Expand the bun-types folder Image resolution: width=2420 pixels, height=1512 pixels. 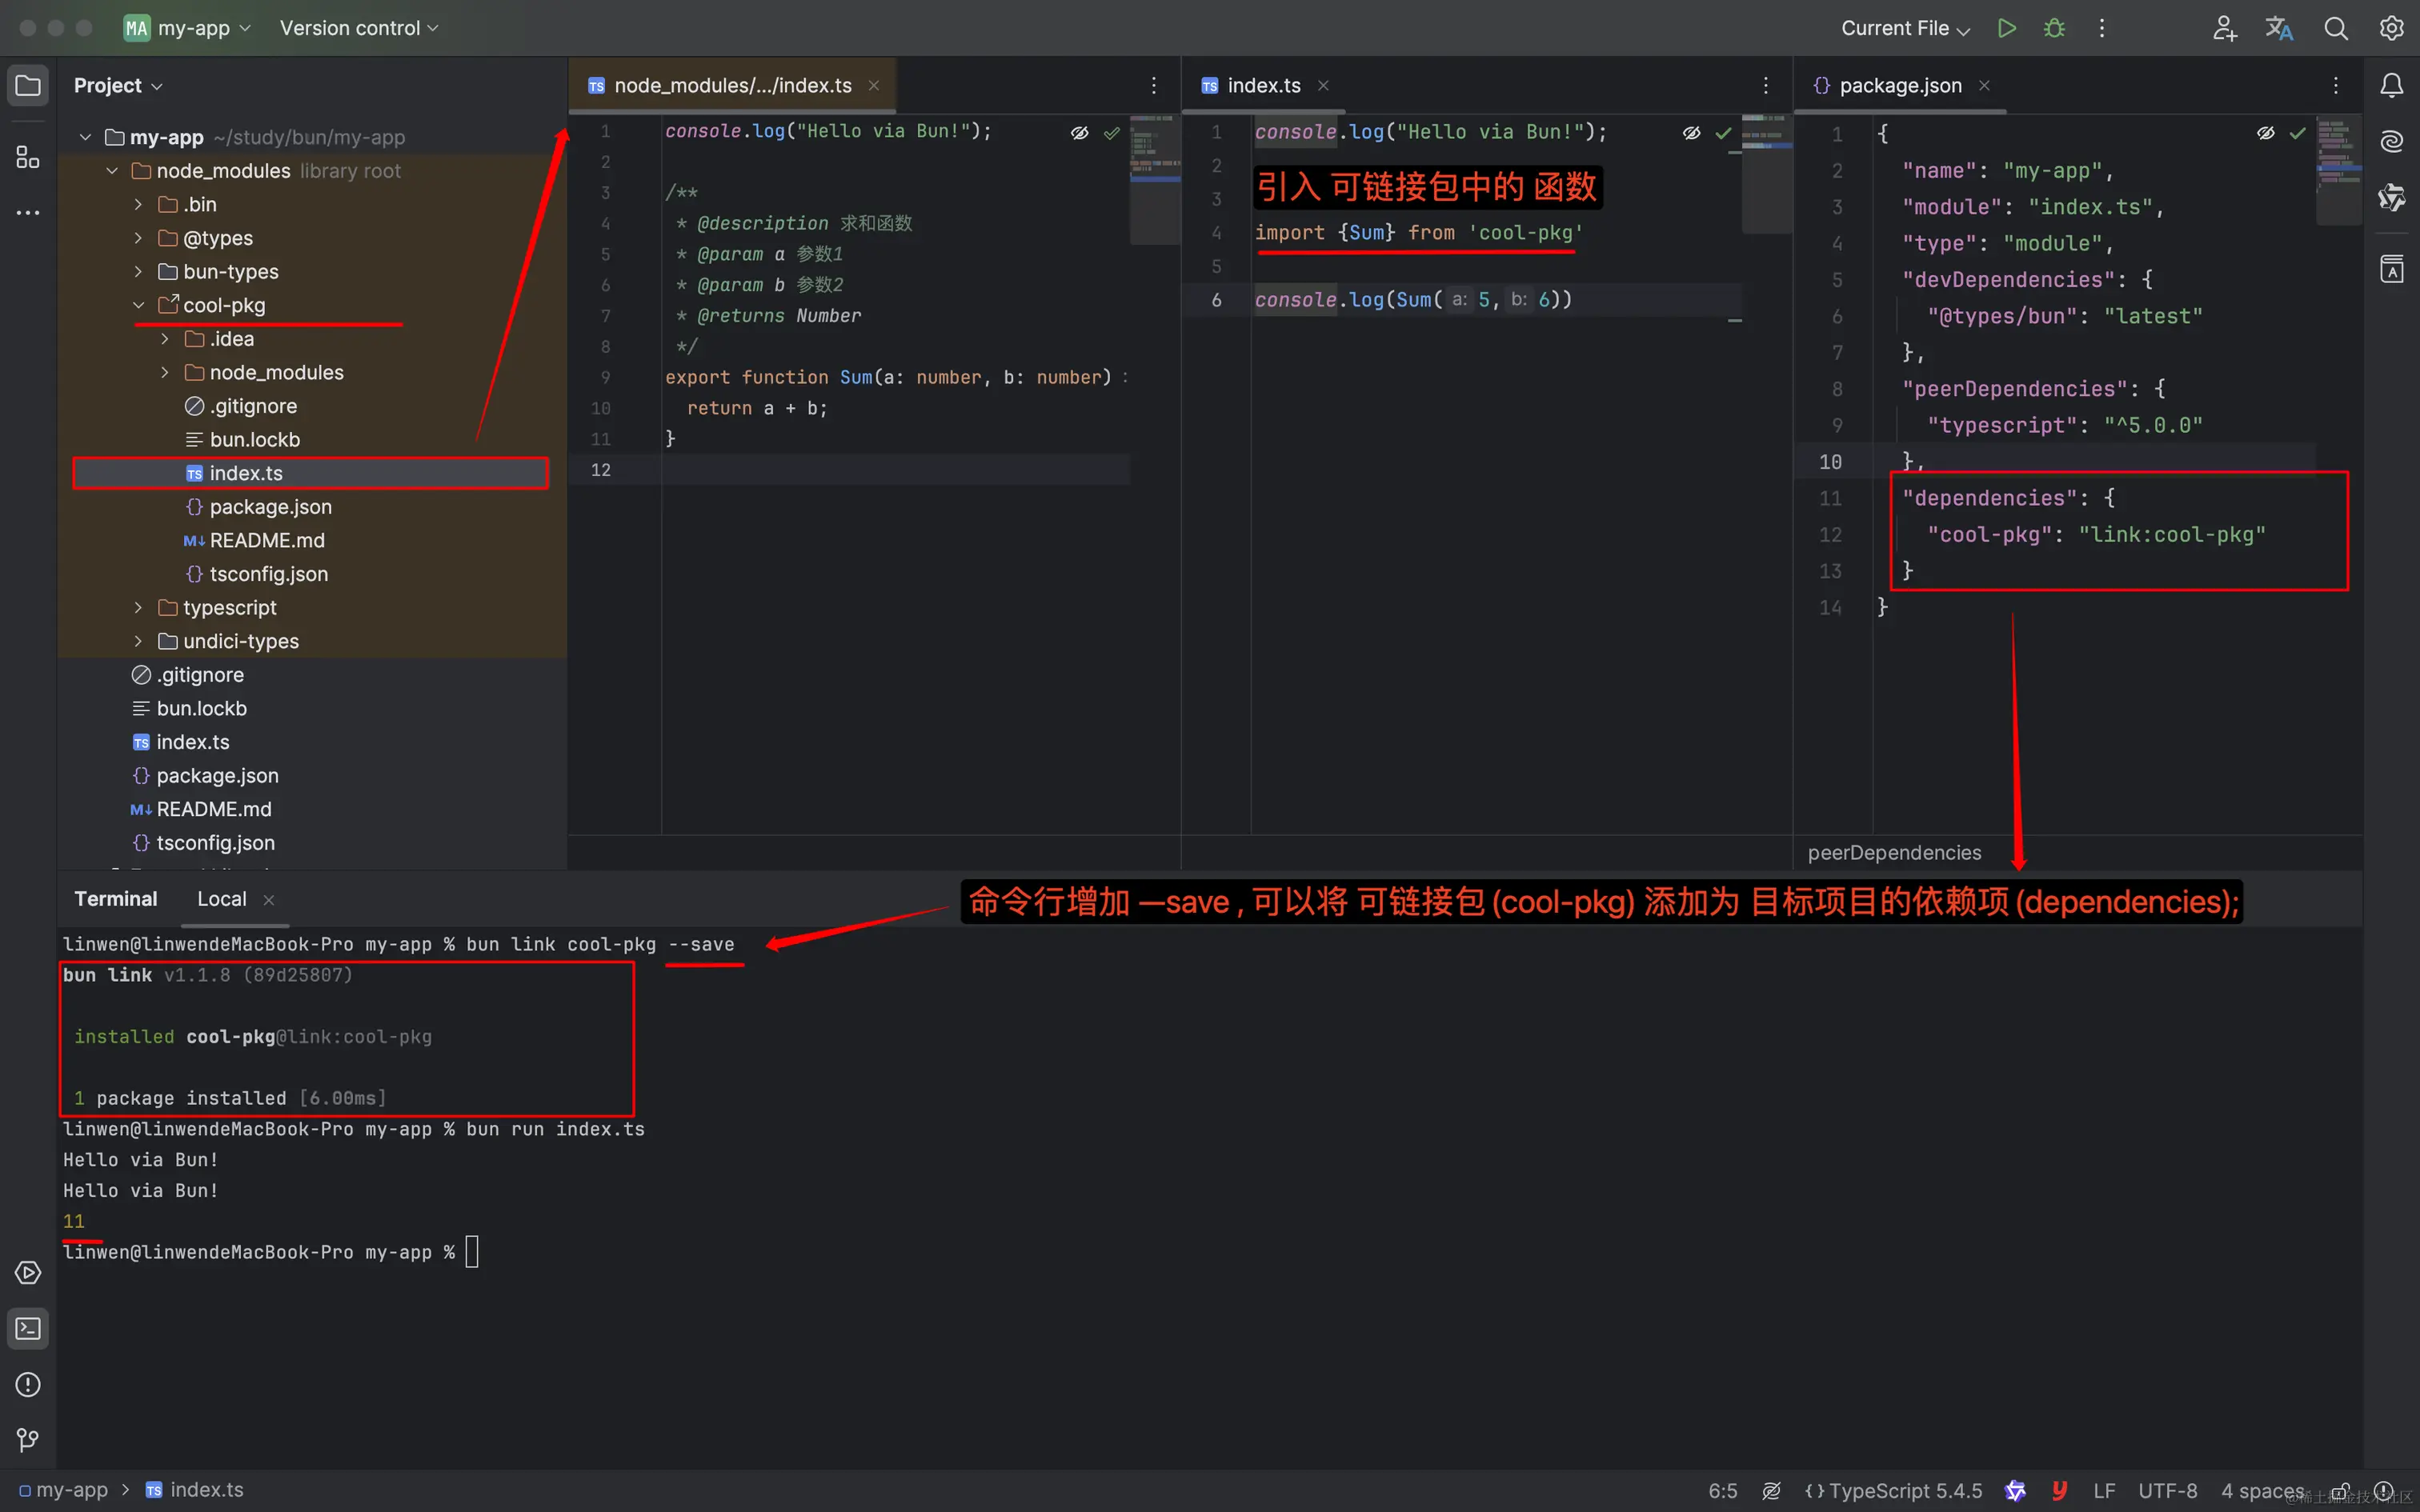pyautogui.click(x=138, y=272)
